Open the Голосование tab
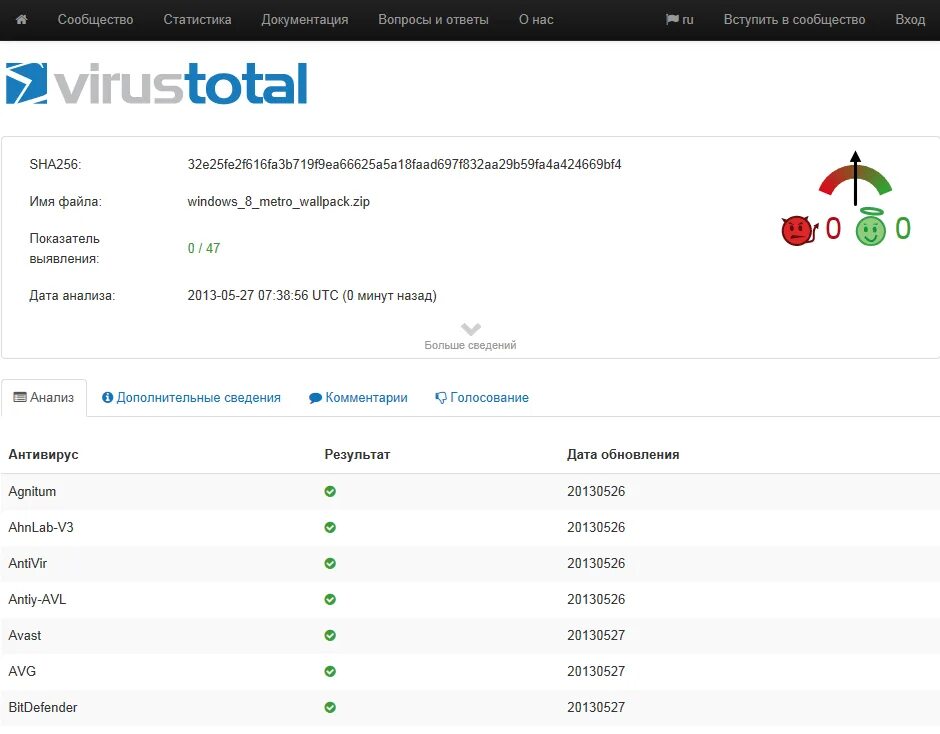 (x=482, y=398)
